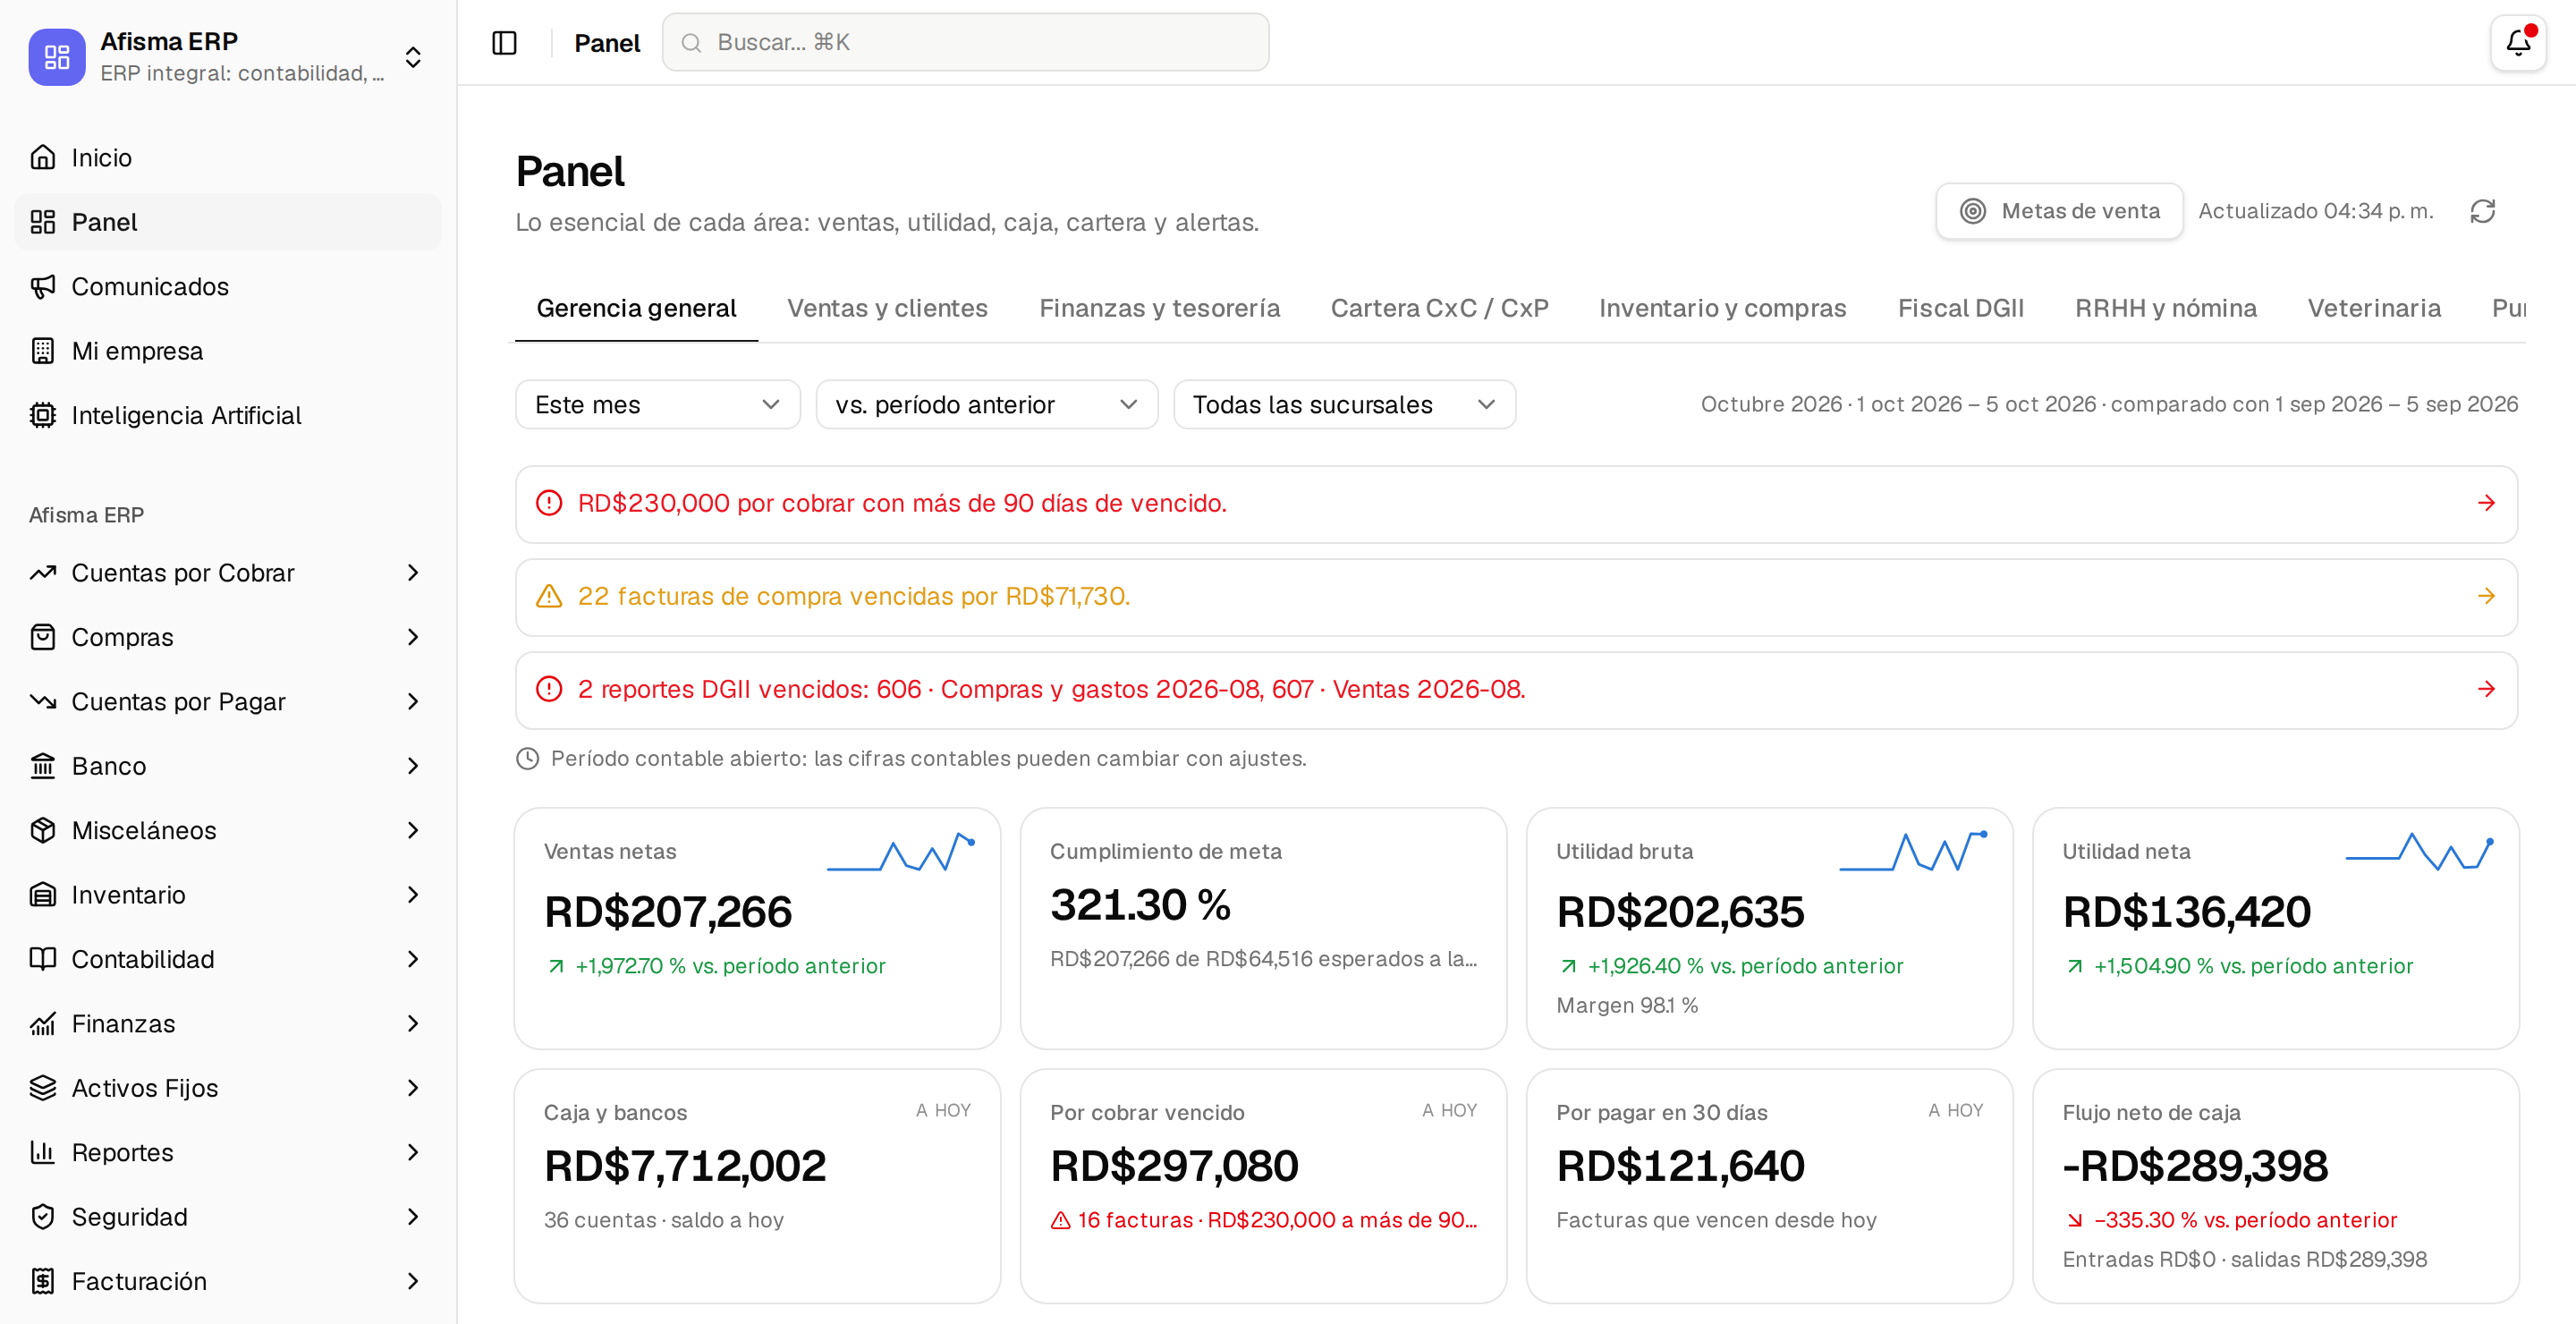
Task: Open the vs. período anterior dropdown
Action: (986, 404)
